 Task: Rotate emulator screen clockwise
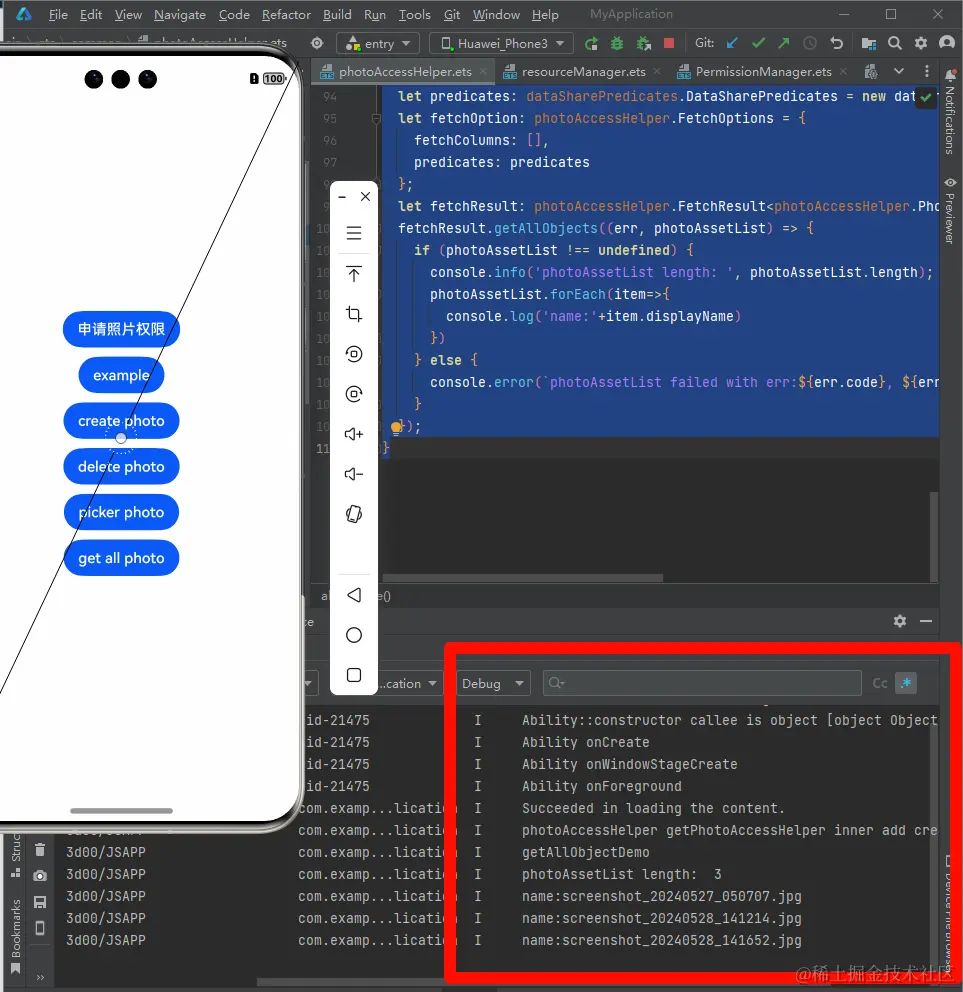click(x=354, y=394)
